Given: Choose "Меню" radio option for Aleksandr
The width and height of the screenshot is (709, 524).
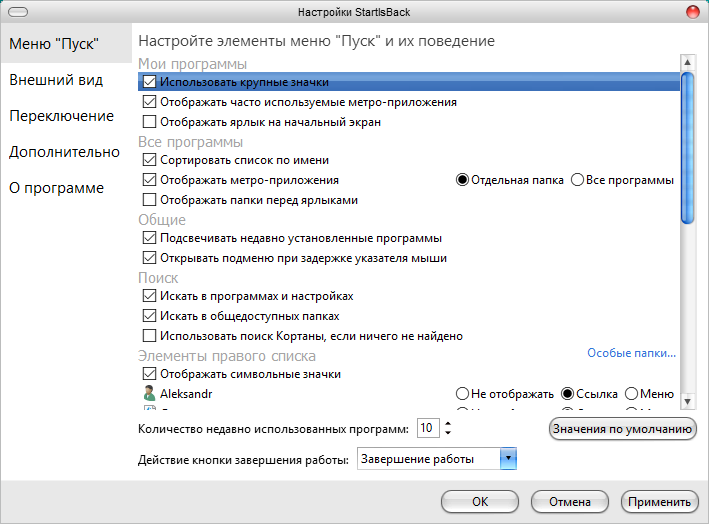Looking at the screenshot, I should (632, 394).
